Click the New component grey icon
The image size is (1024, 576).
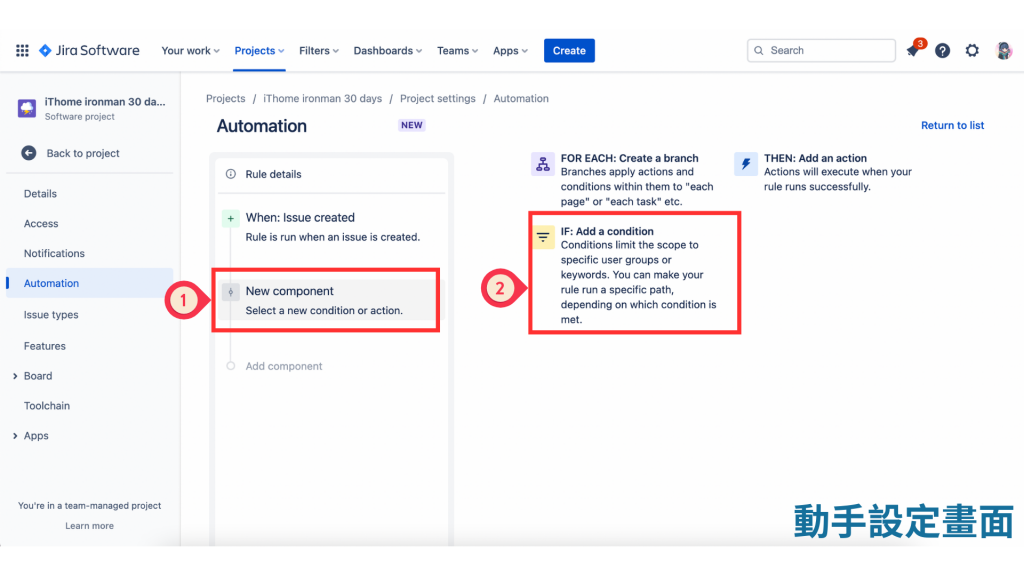(x=231, y=292)
